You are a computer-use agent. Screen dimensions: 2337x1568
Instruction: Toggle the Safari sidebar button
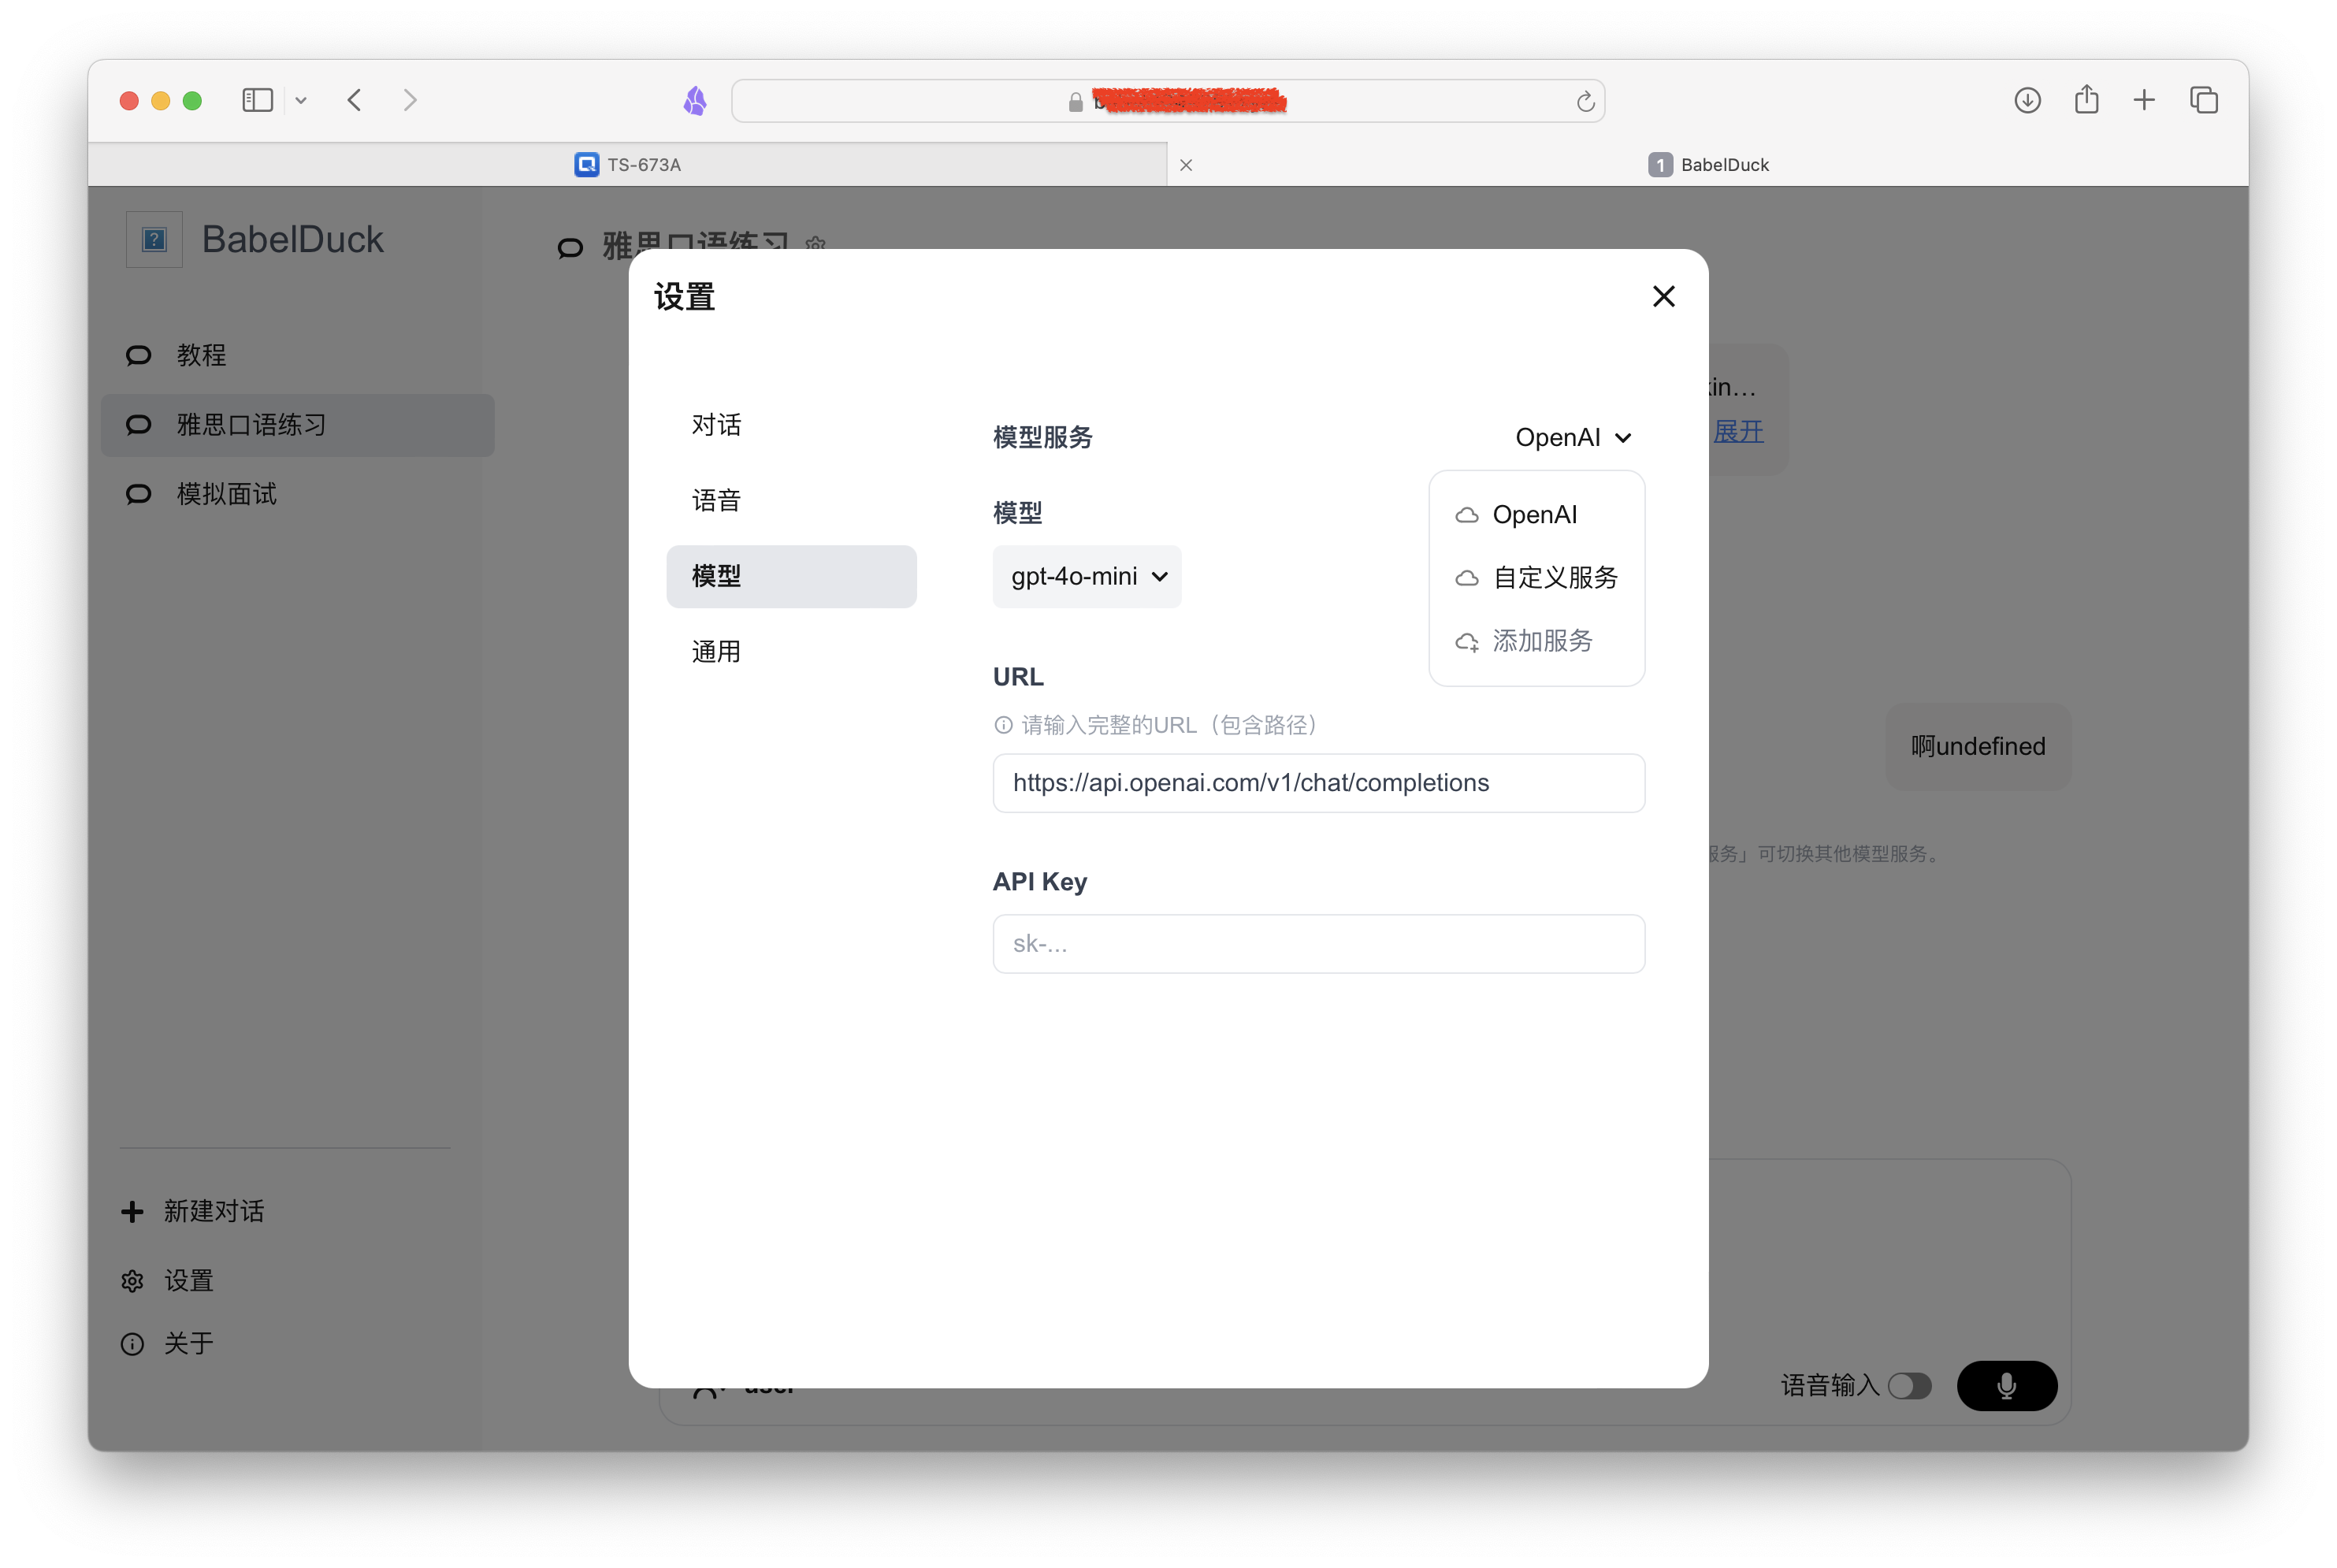pyautogui.click(x=257, y=100)
